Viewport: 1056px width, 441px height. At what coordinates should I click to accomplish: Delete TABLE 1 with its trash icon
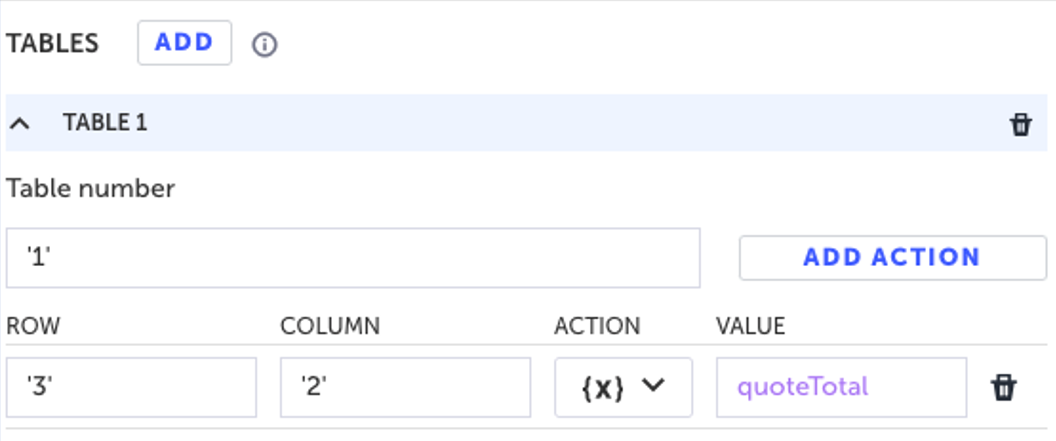(1020, 125)
